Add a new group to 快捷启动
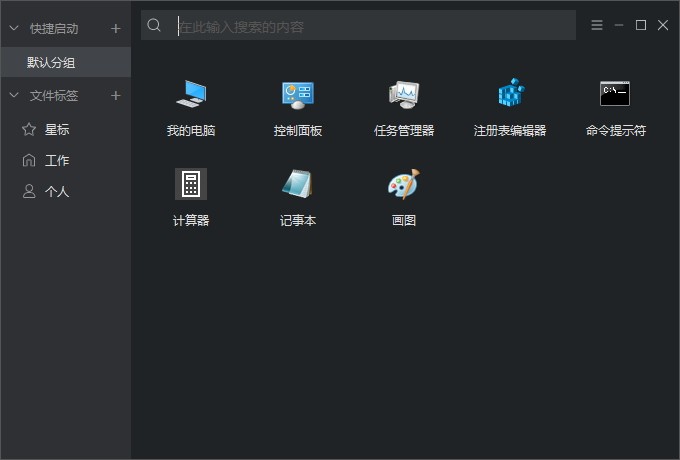Viewport: 680px width, 460px height. tap(115, 29)
